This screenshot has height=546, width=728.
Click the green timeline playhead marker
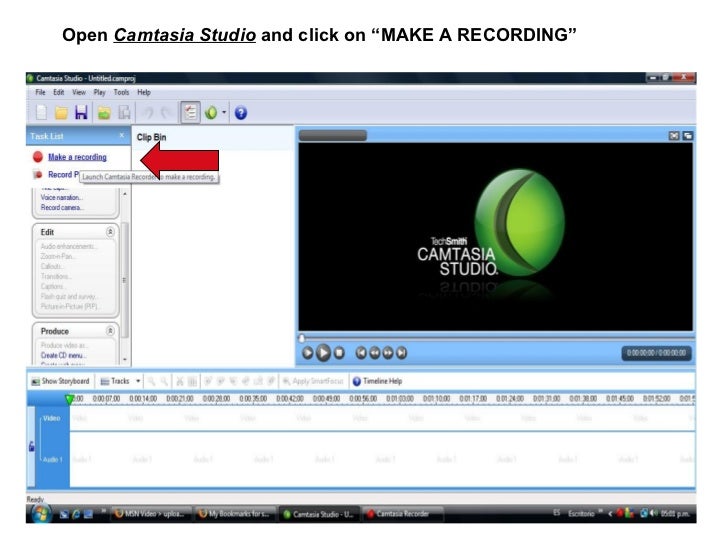(x=69, y=399)
